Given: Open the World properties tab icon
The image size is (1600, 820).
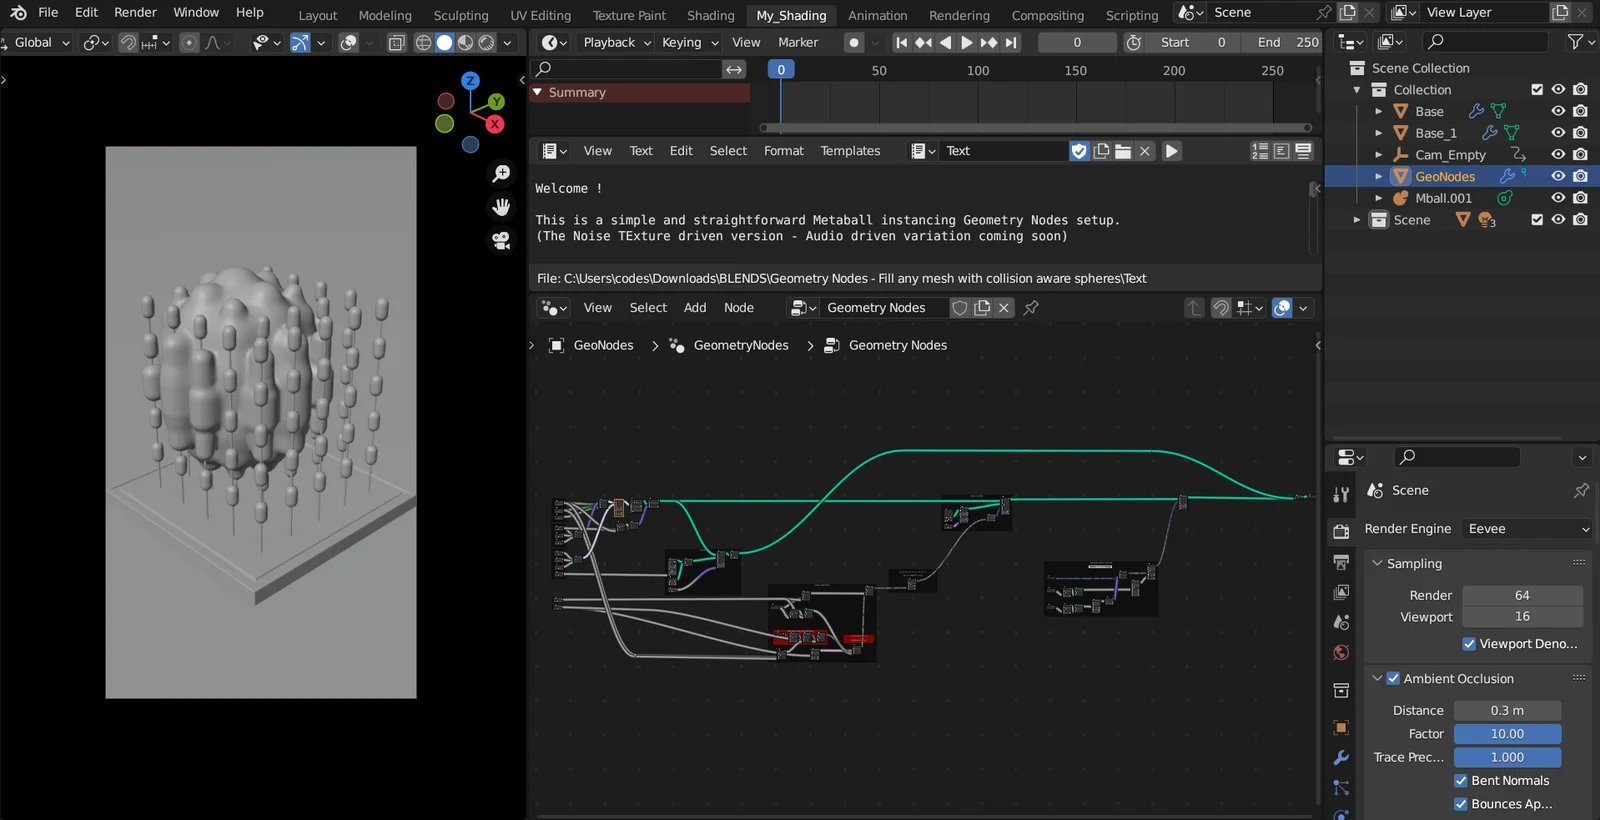Looking at the screenshot, I should click(1341, 653).
